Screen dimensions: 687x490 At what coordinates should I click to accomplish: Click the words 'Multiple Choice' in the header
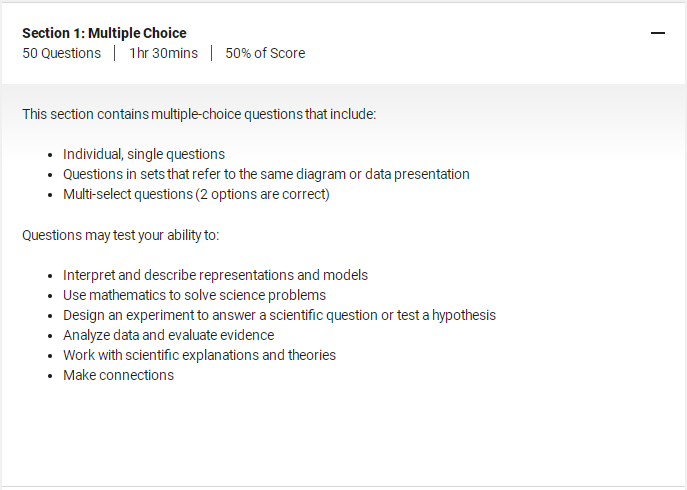[x=137, y=33]
